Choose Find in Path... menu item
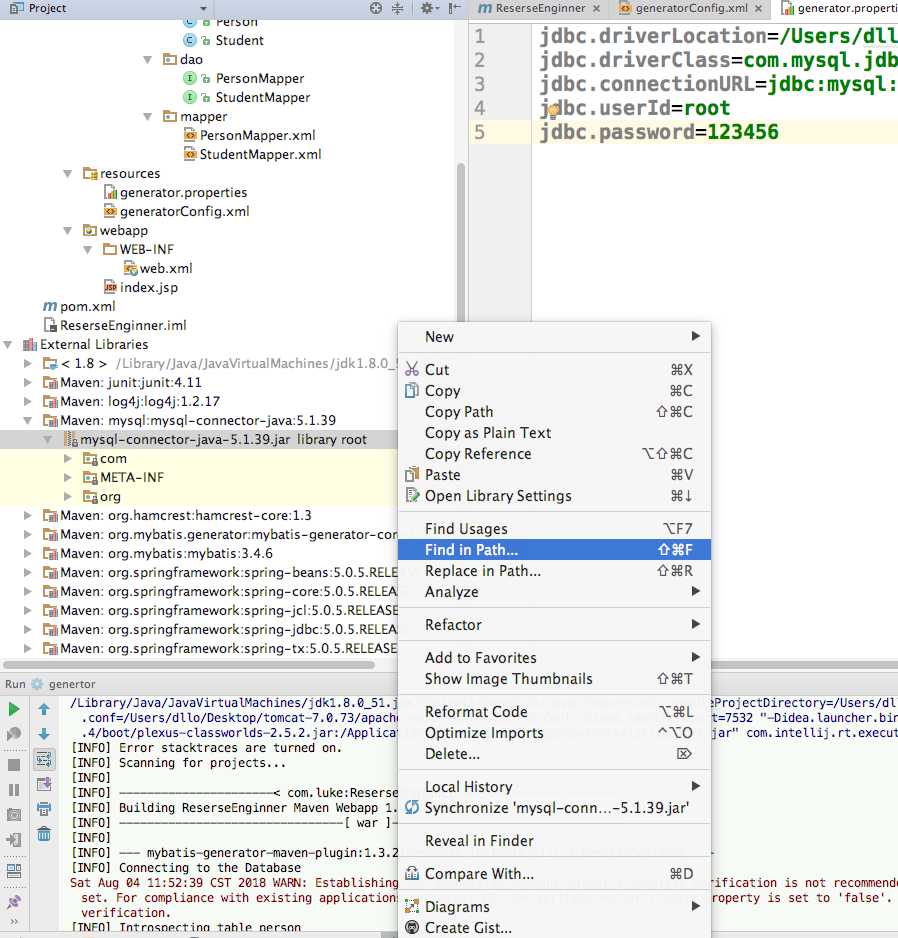The image size is (898, 938). click(x=554, y=550)
